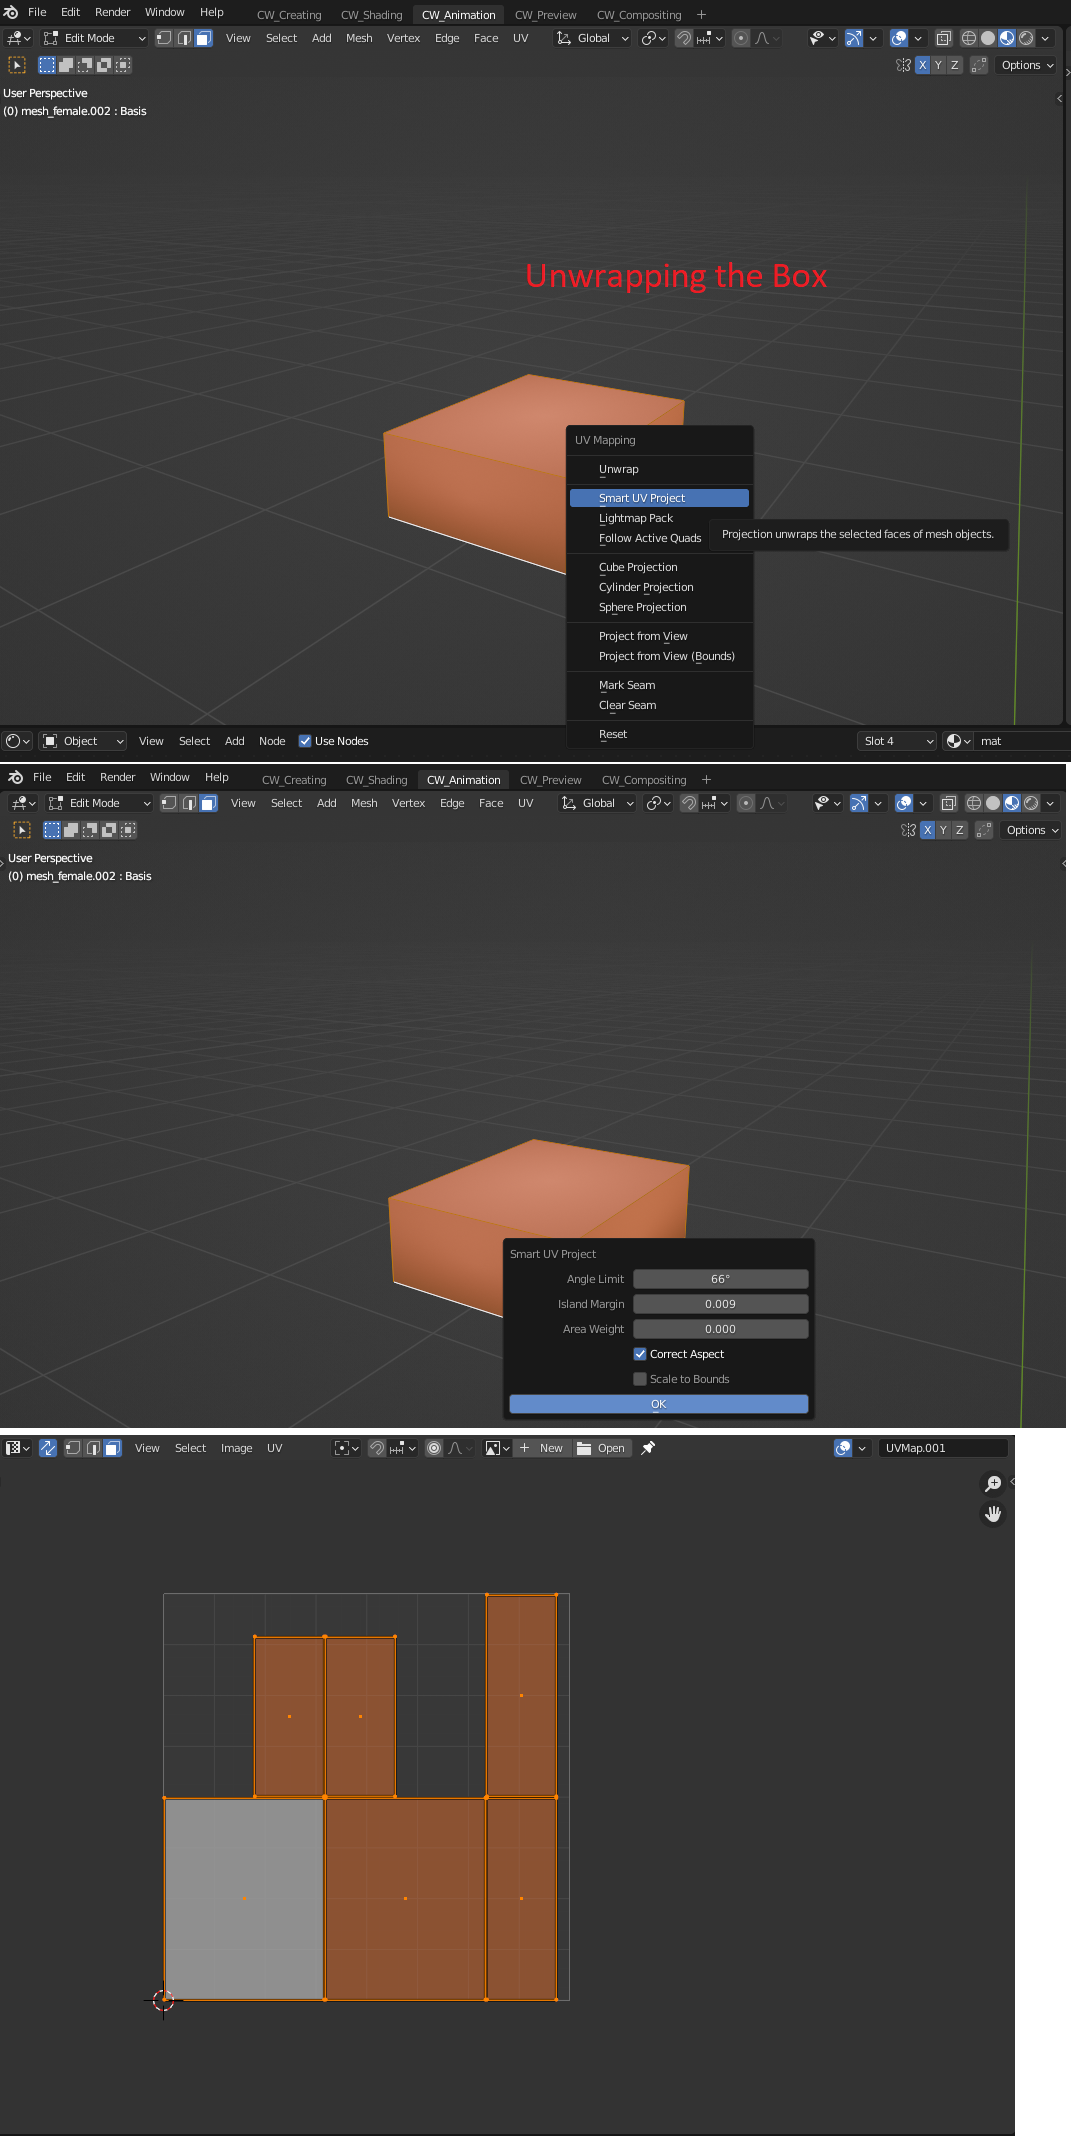Open the UV menu in the UV editor header
This screenshot has height=2137, width=1071.
coord(275,1448)
